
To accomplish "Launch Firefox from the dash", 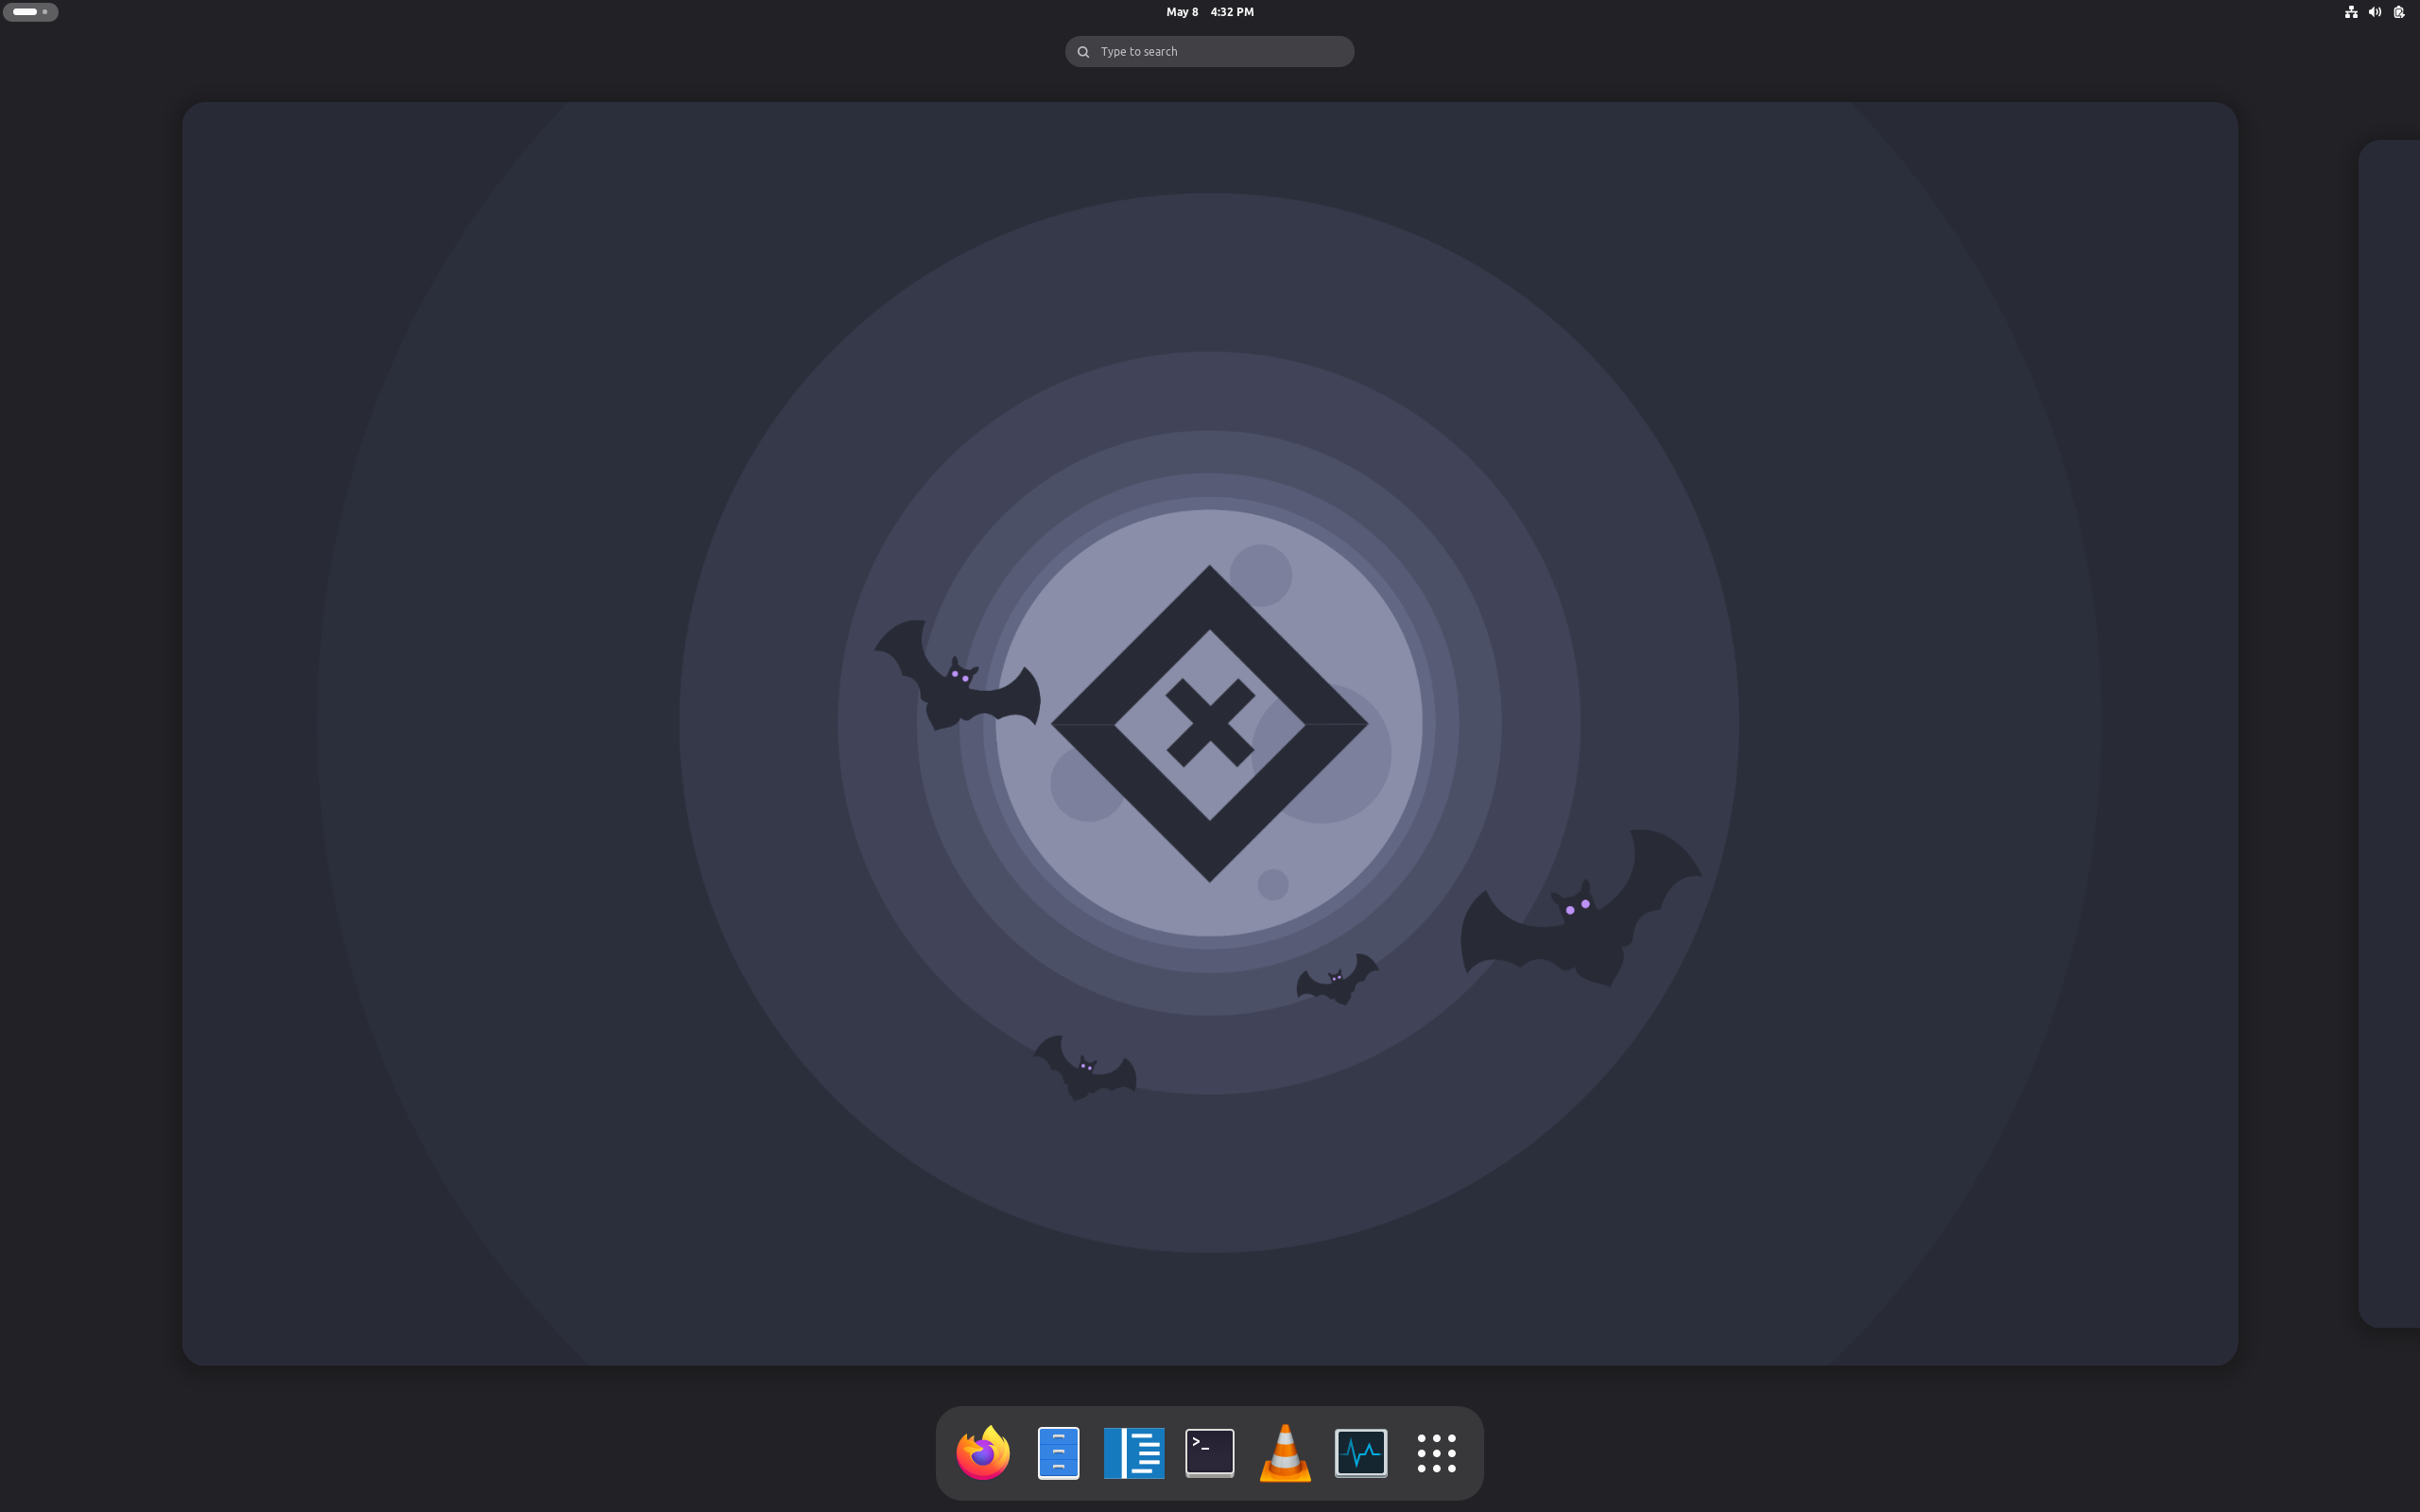I will point(983,1453).
